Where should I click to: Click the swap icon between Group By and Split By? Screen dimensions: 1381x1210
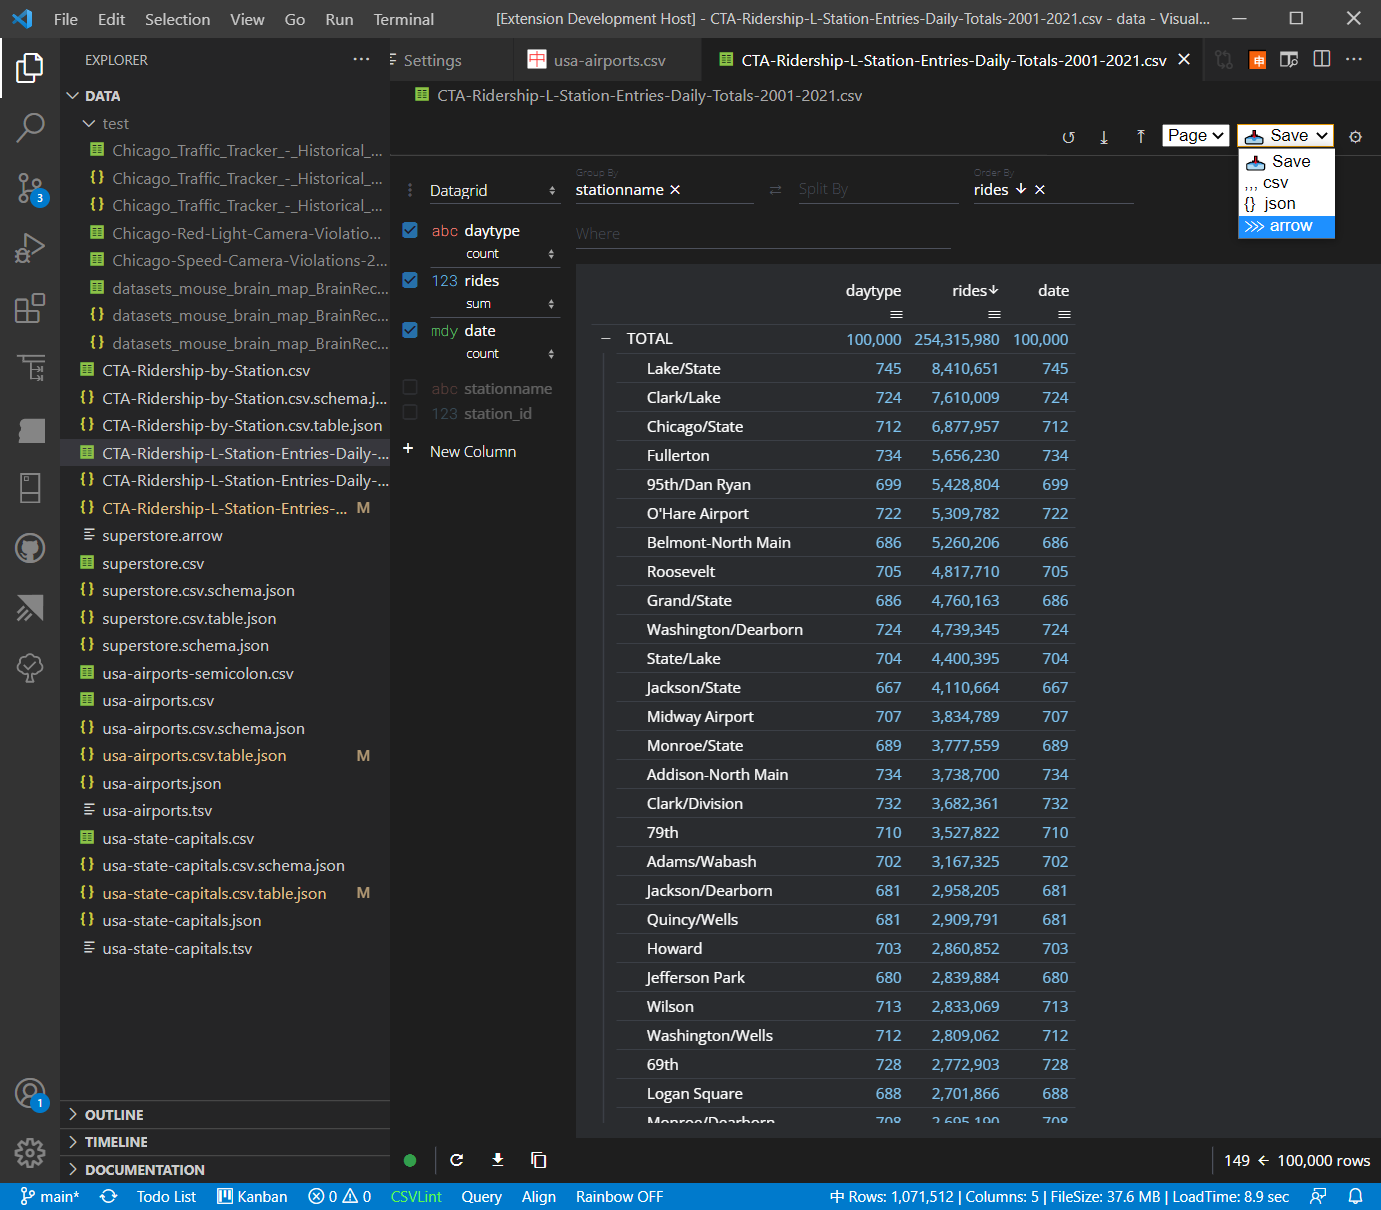(x=775, y=190)
